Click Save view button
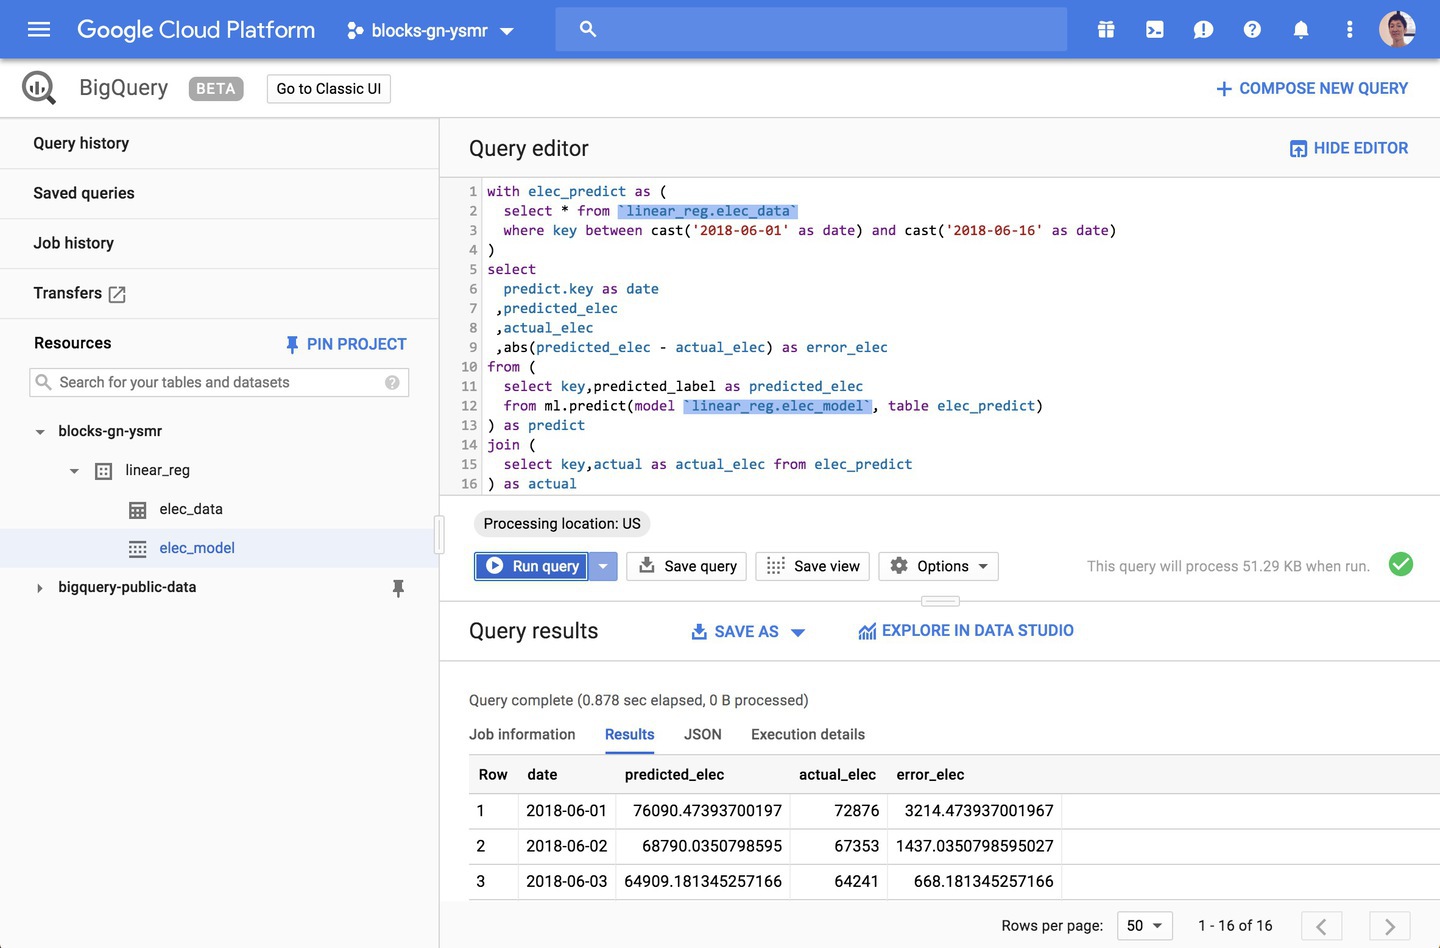The image size is (1440, 948). click(813, 566)
